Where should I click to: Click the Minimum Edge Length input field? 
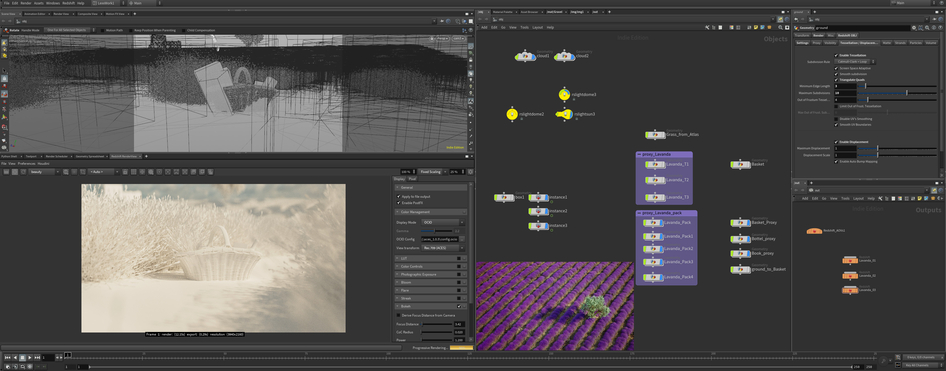[x=845, y=86]
